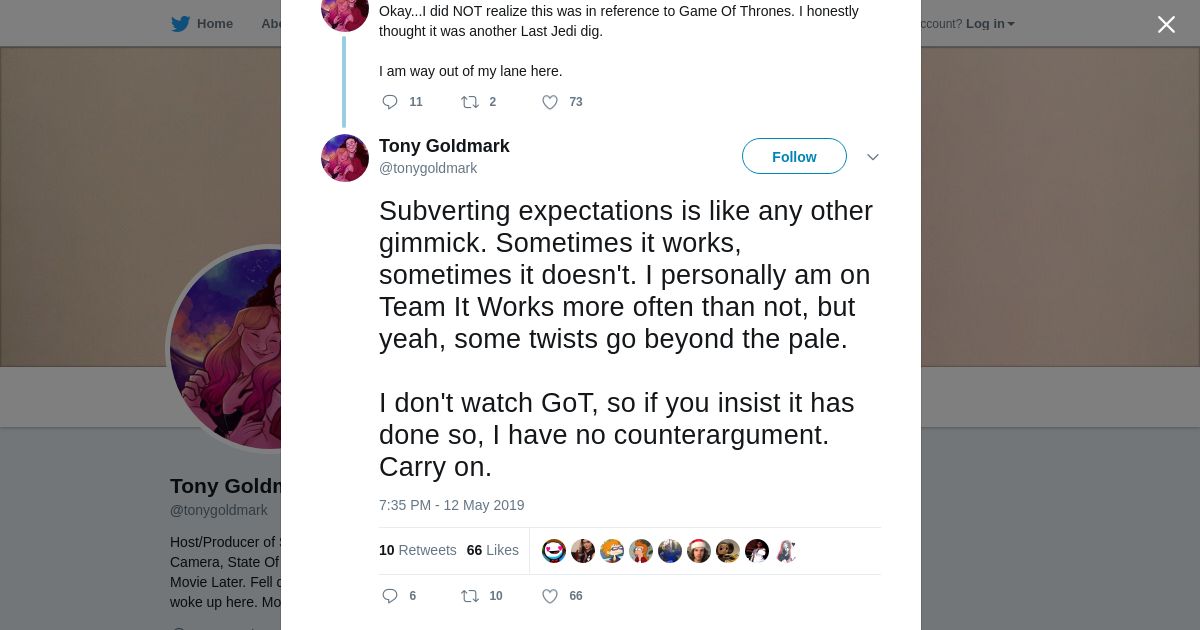Reply to the main tweet
This screenshot has height=630, width=1200.
click(x=390, y=596)
